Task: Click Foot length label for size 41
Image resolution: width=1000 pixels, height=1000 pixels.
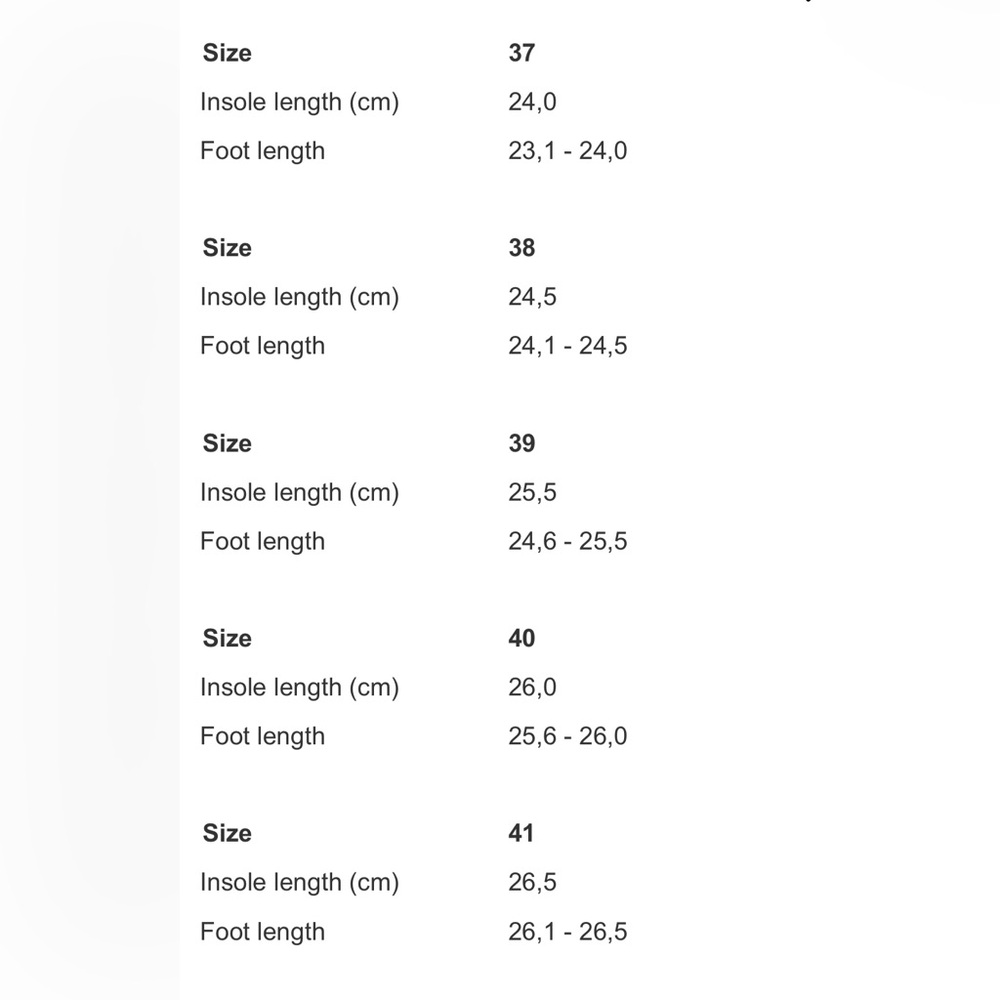Action: tap(263, 932)
